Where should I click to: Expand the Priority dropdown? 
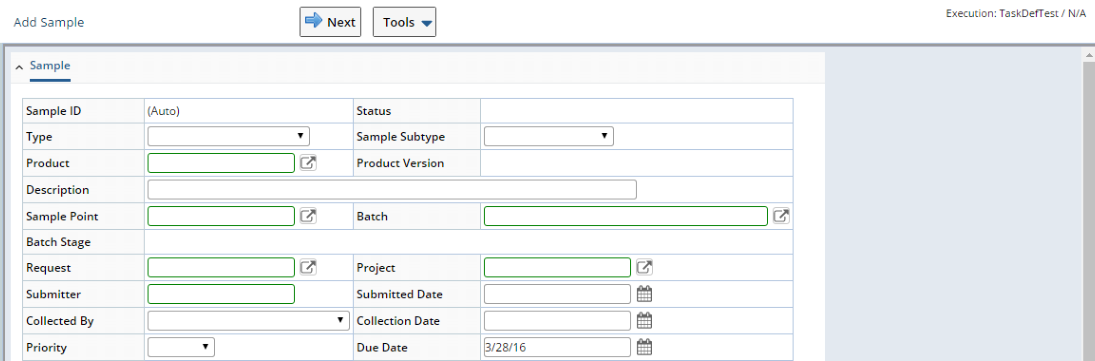(x=181, y=347)
